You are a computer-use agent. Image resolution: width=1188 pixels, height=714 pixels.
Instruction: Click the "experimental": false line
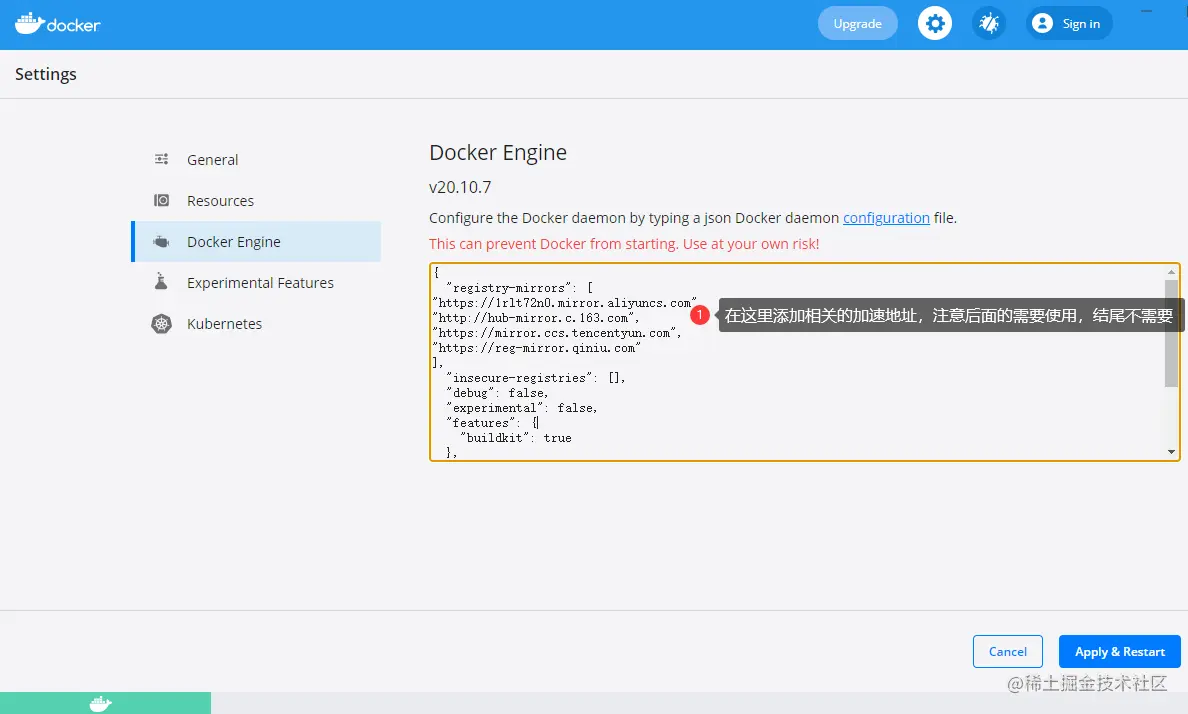(521, 409)
